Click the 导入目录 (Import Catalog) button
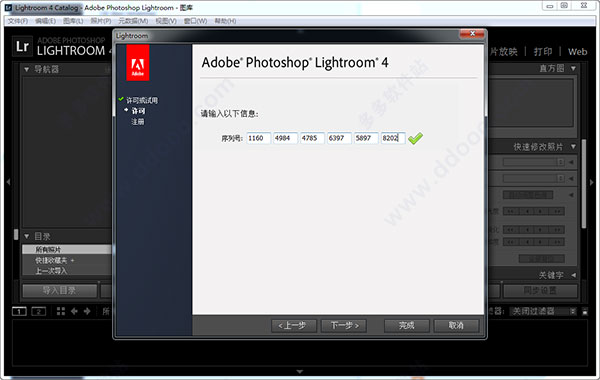 [x=60, y=290]
